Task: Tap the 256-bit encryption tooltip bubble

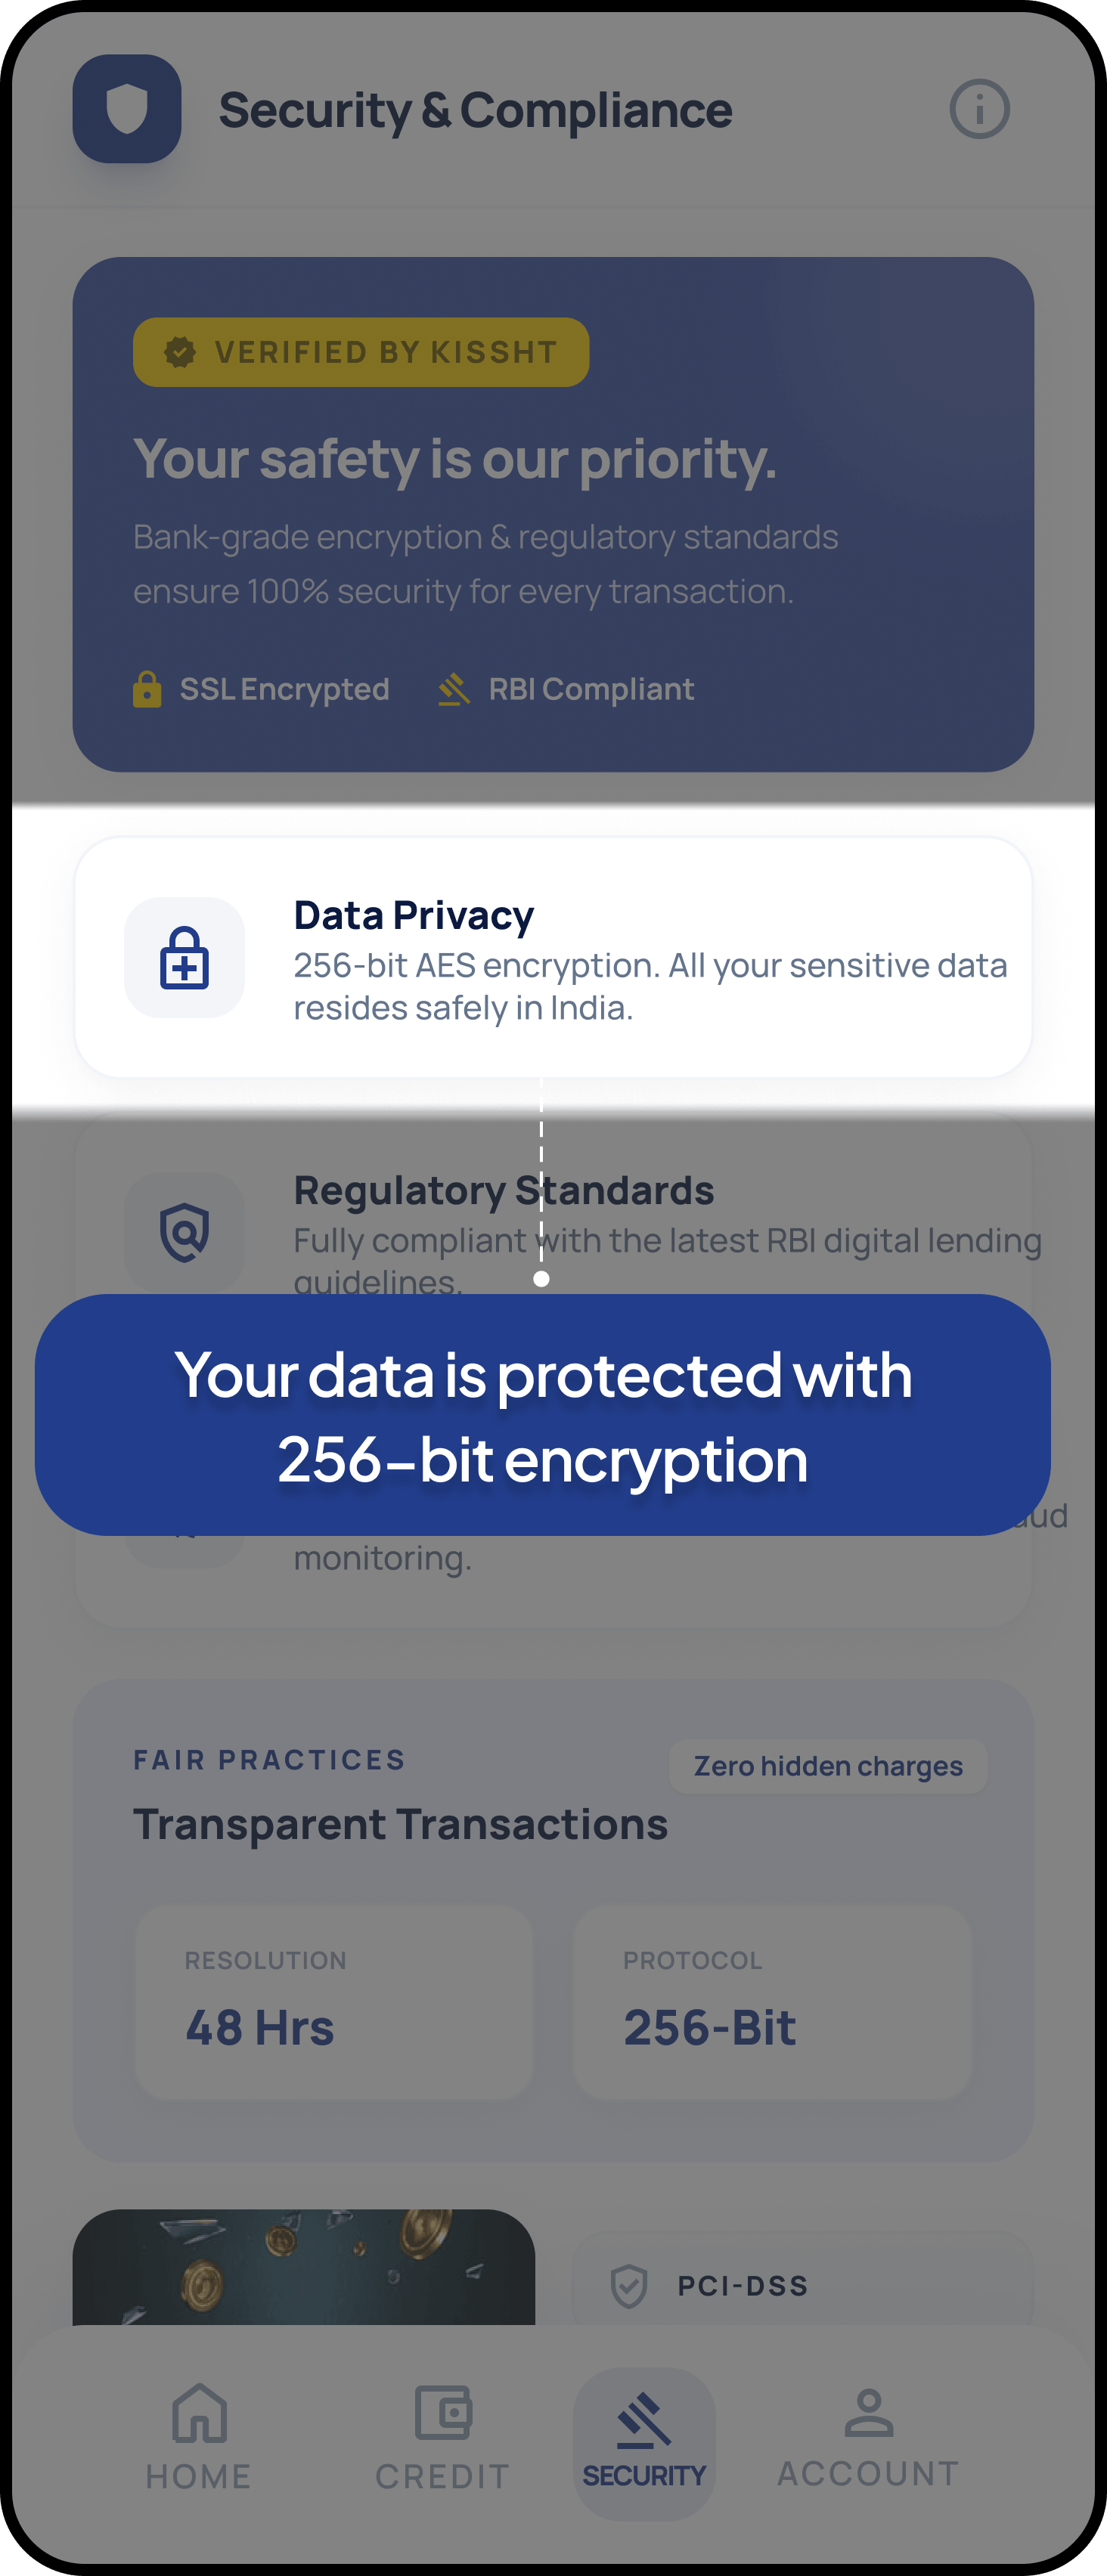Action: coord(542,1414)
